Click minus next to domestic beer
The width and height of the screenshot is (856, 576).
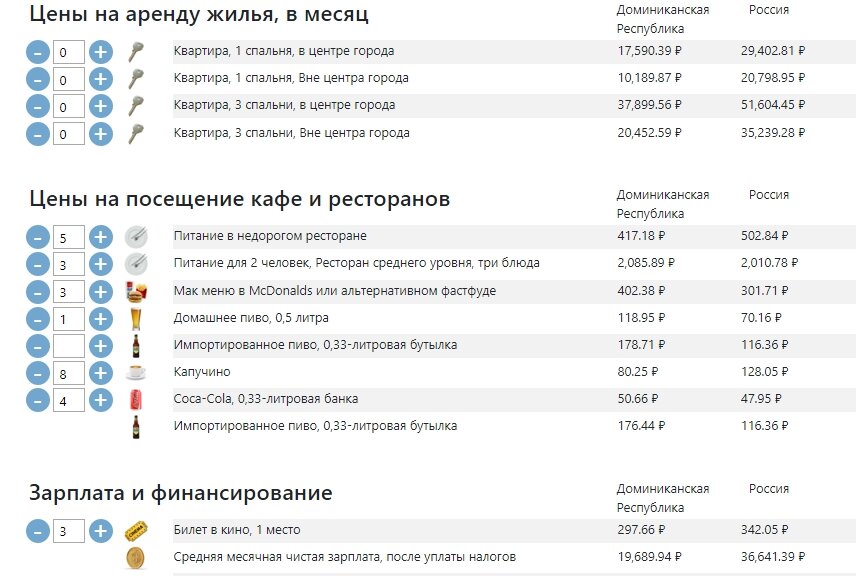point(40,320)
